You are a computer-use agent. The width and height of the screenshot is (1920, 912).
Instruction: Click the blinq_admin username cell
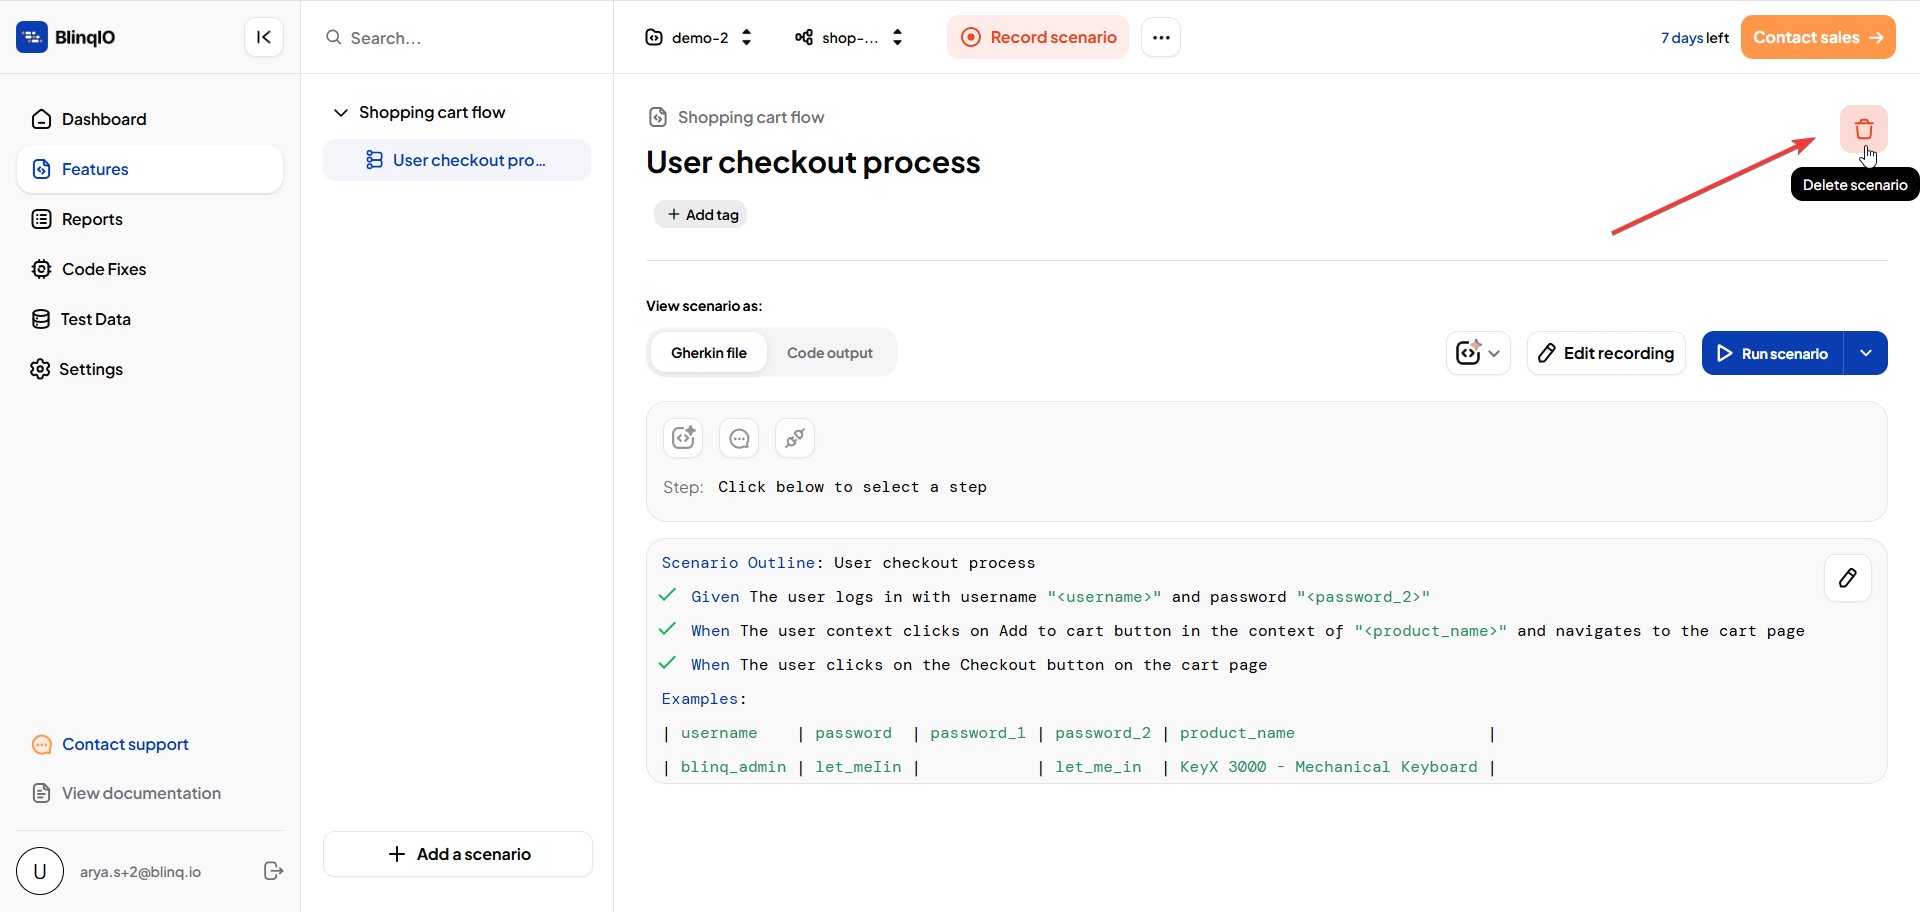coord(733,767)
